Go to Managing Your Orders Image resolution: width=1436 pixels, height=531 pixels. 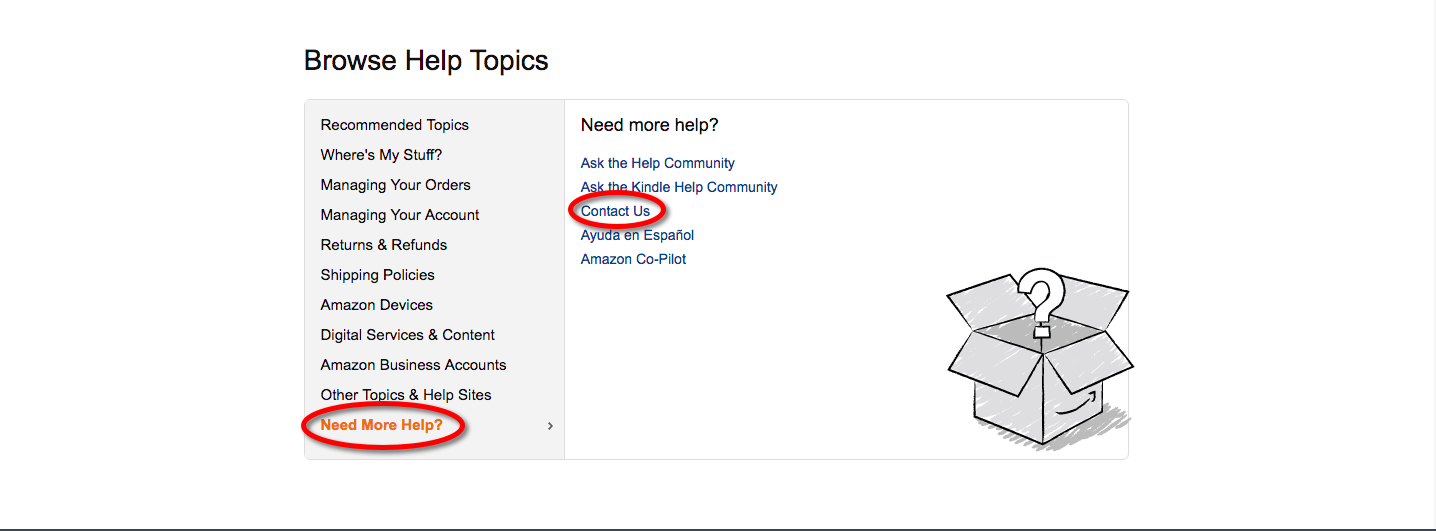tap(395, 185)
